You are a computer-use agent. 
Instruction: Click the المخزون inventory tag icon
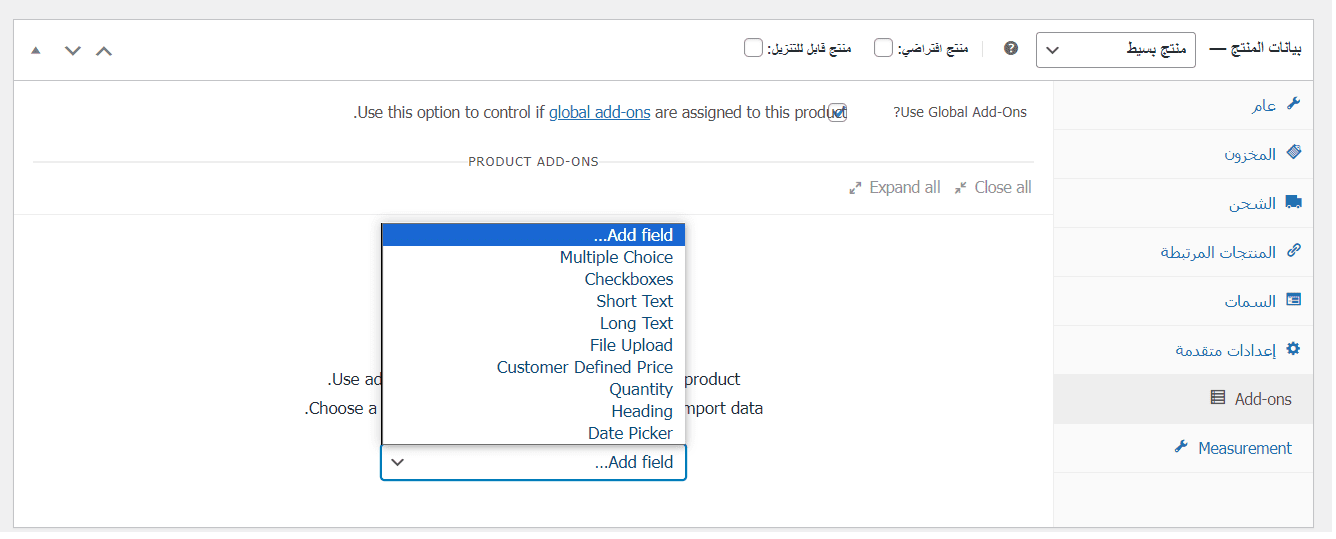click(1293, 153)
